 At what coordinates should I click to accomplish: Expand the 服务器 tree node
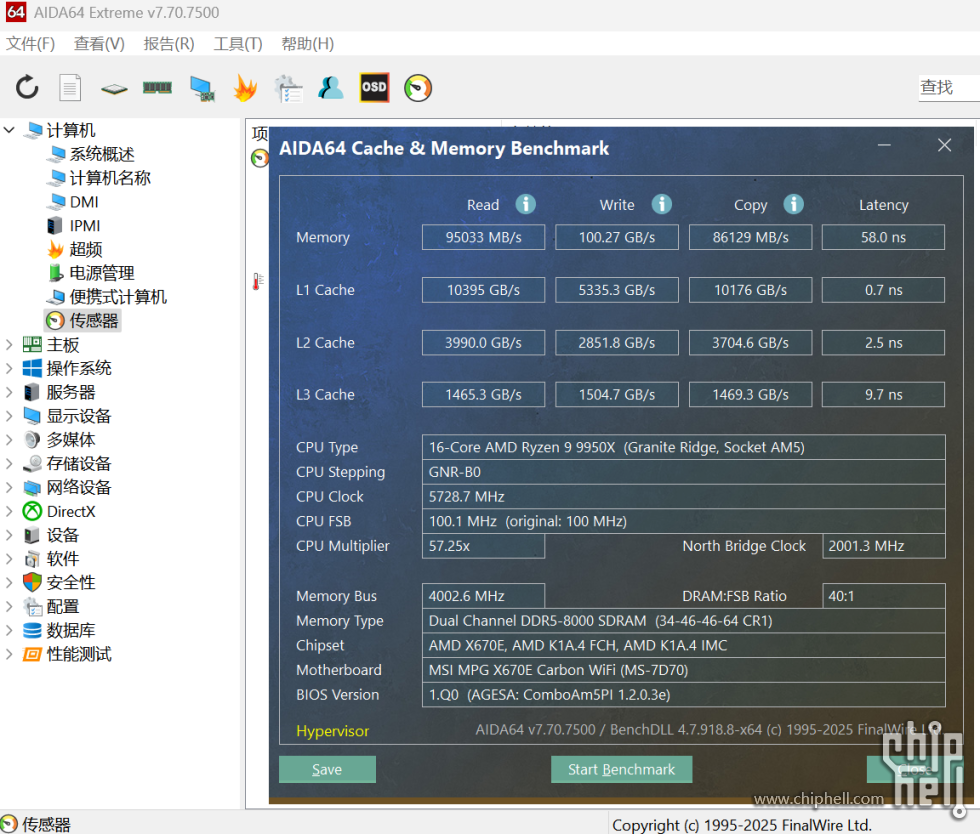pyautogui.click(x=9, y=392)
